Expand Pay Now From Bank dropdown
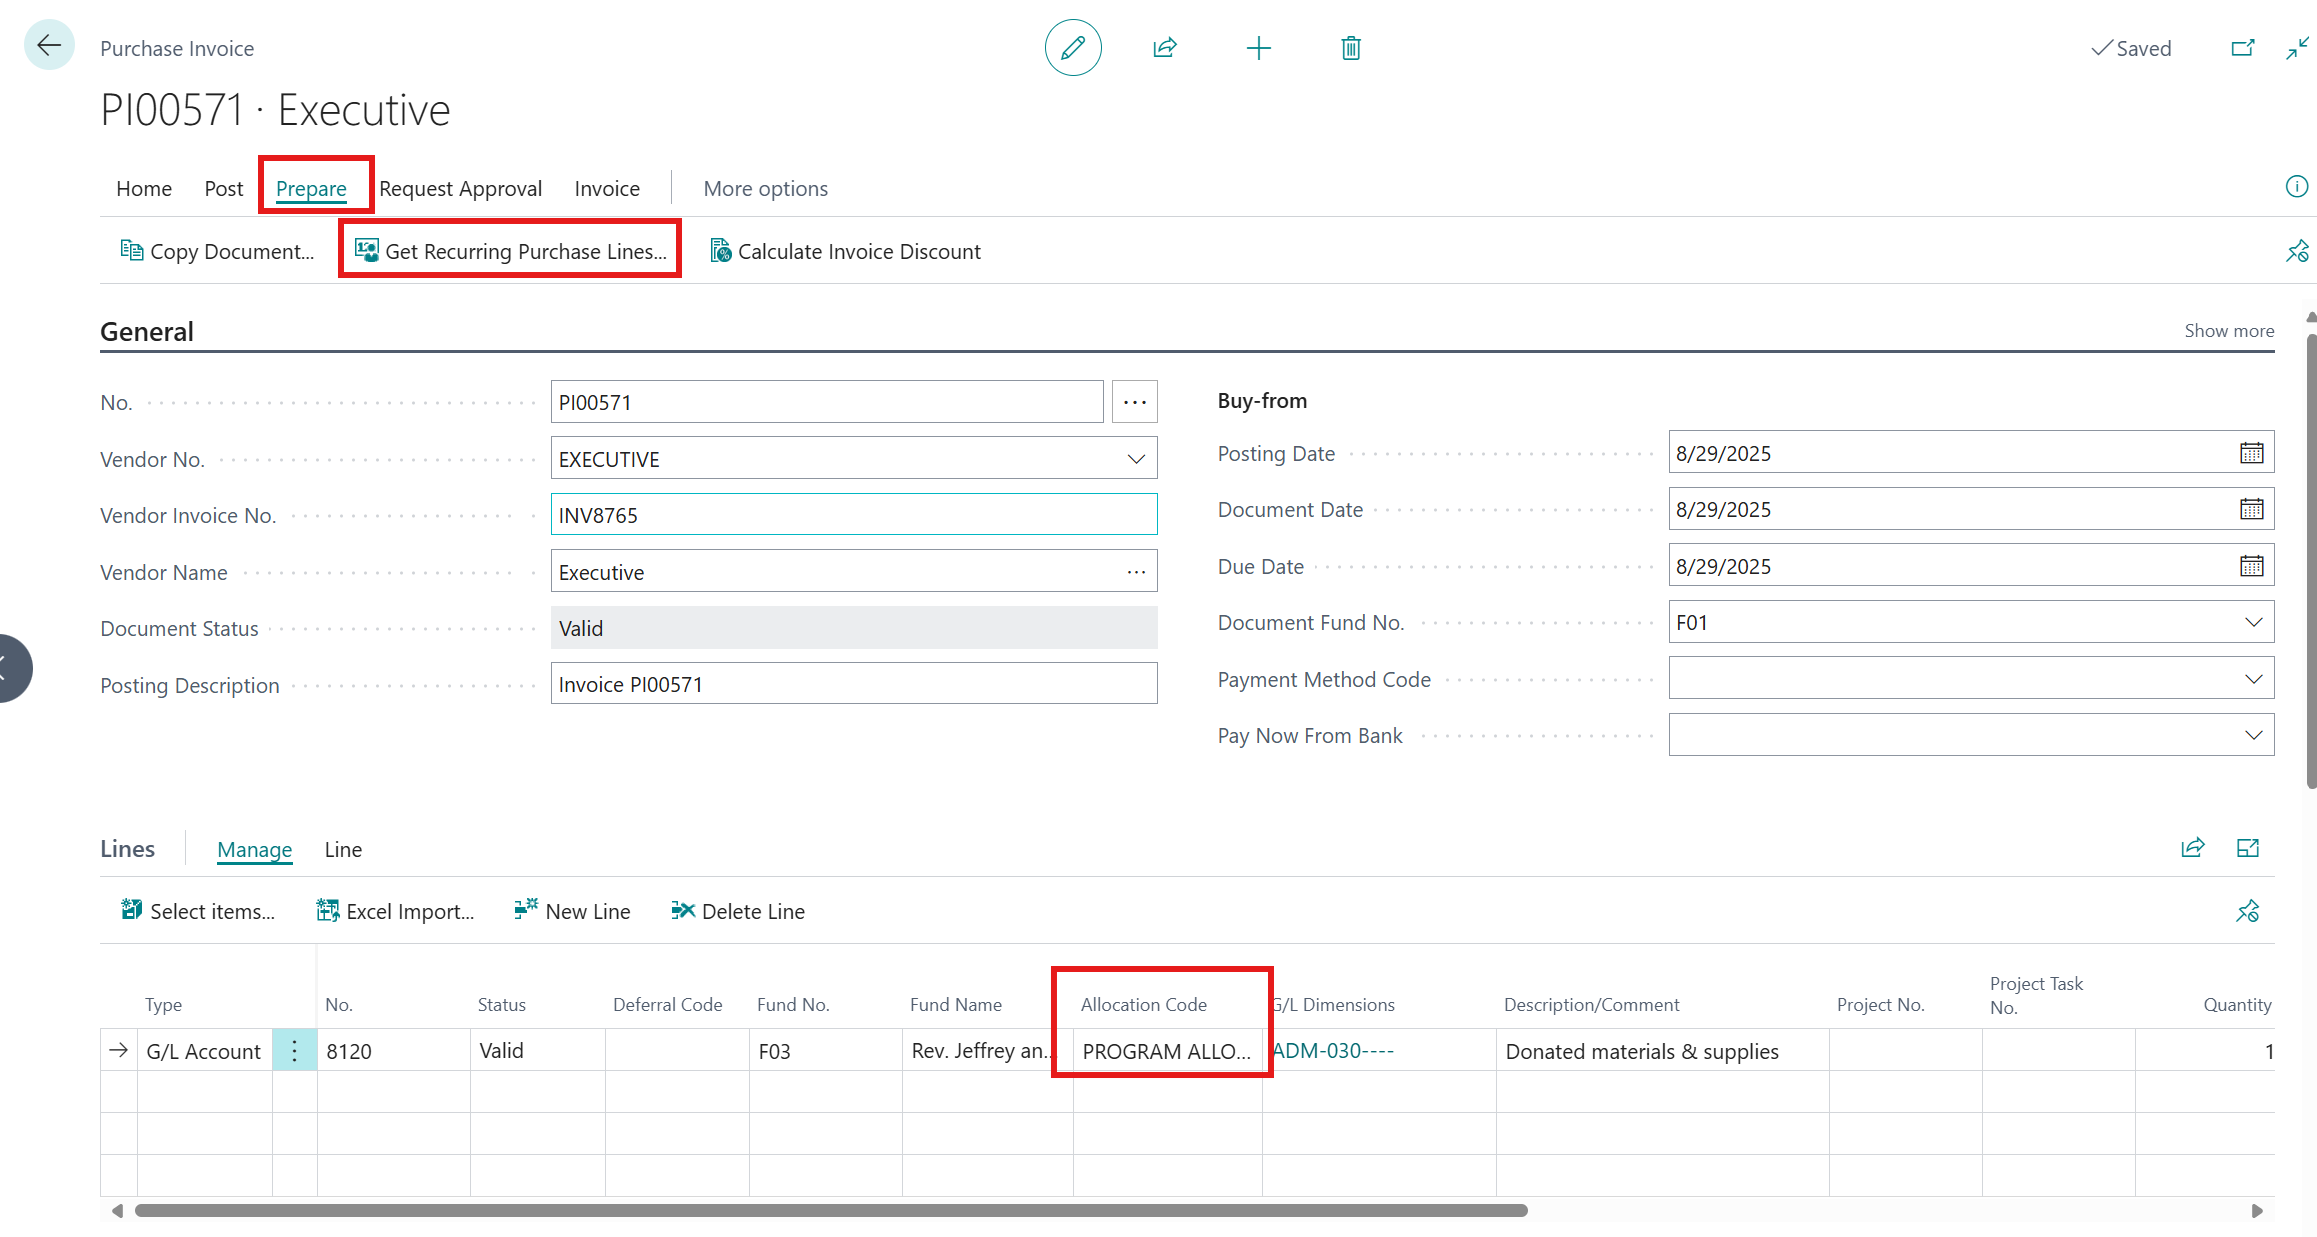2317x1237 pixels. (x=2253, y=736)
